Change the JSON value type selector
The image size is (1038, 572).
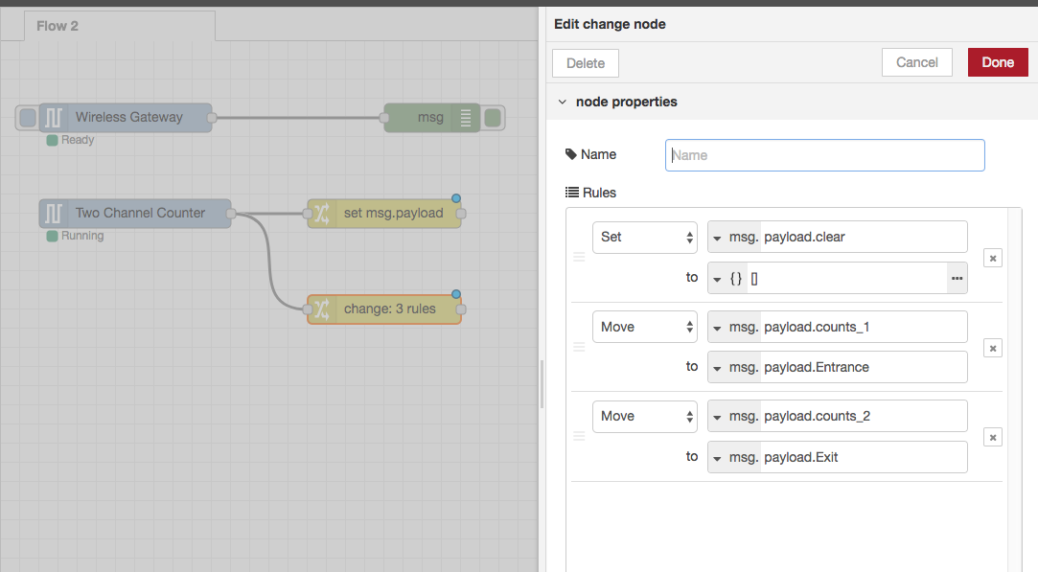click(x=728, y=279)
